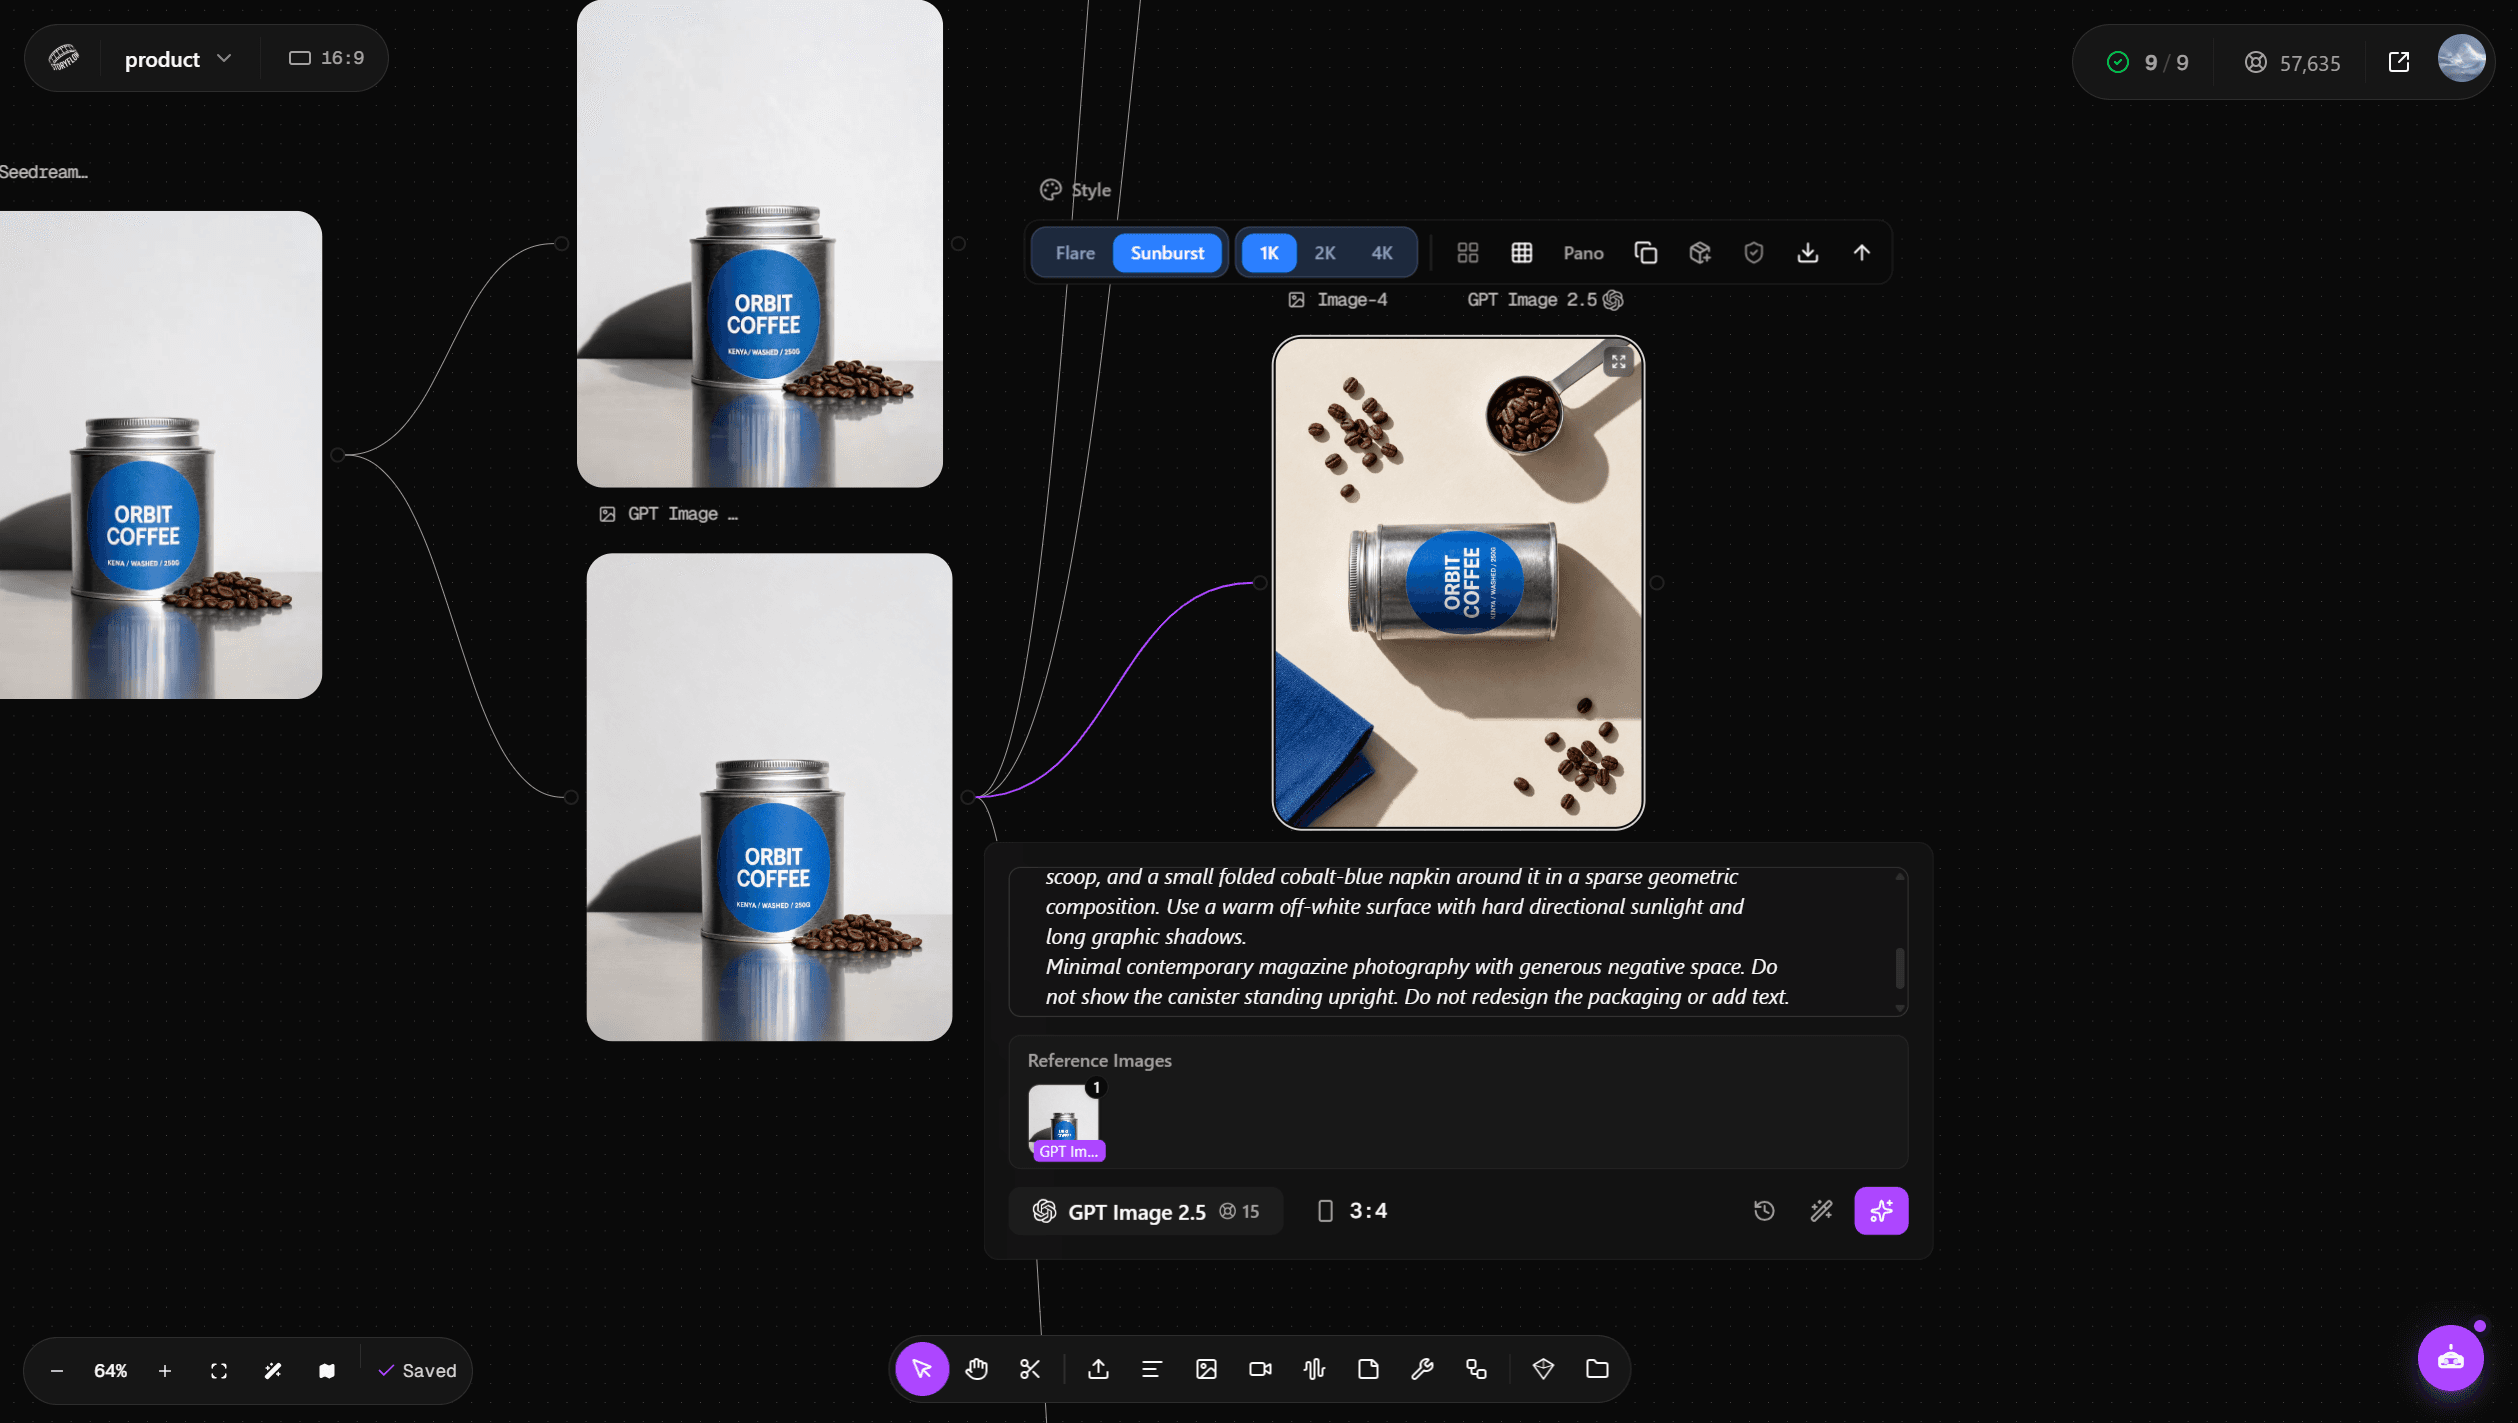Click the upload icon in bottom toolbar
The image size is (2518, 1423).
pyautogui.click(x=1098, y=1369)
